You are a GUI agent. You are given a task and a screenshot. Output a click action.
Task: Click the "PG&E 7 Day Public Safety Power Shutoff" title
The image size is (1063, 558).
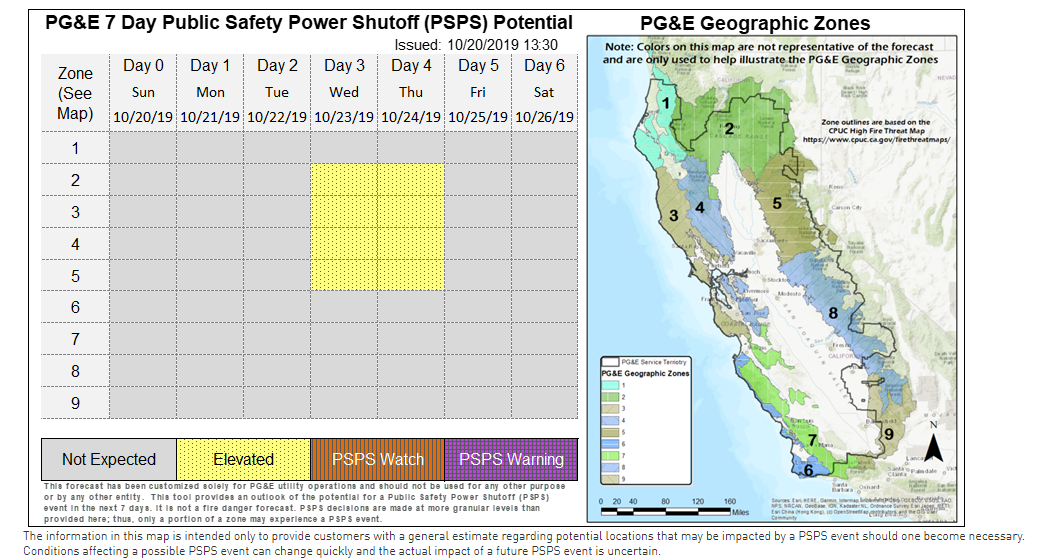pyautogui.click(x=308, y=22)
